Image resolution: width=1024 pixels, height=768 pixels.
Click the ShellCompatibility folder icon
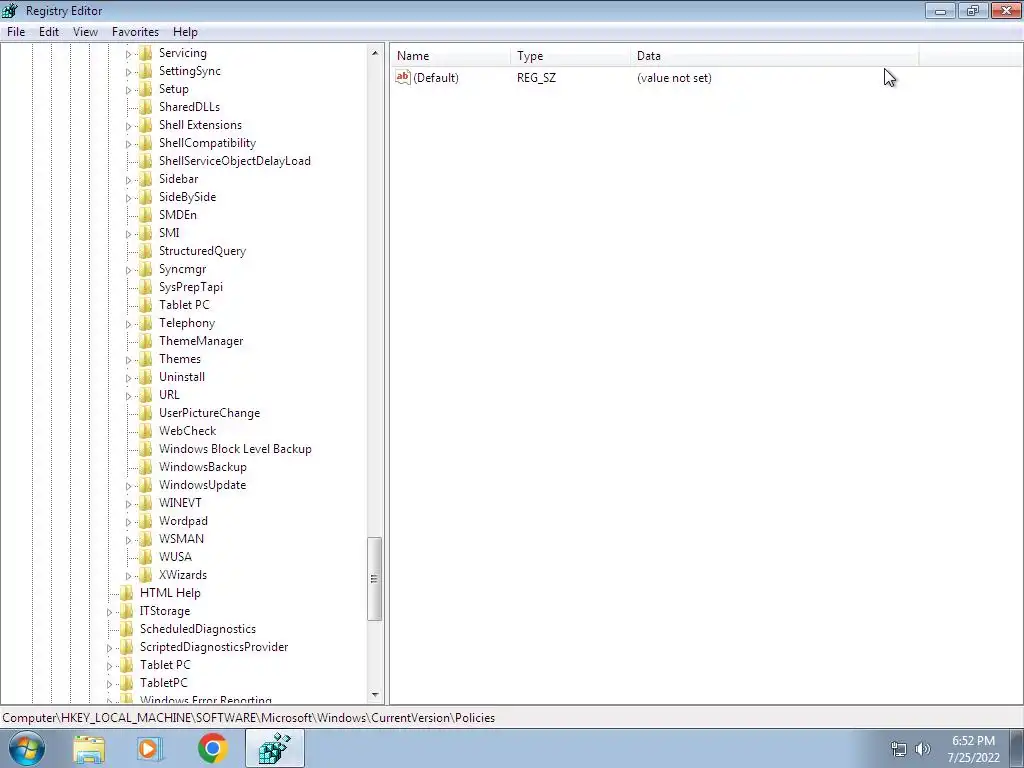[x=146, y=143]
